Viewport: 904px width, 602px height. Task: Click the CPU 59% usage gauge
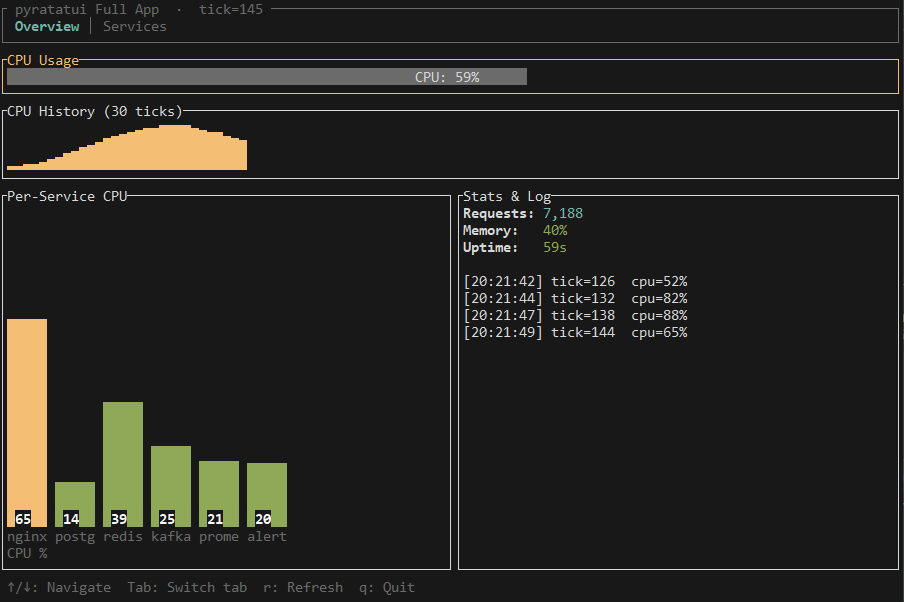266,77
